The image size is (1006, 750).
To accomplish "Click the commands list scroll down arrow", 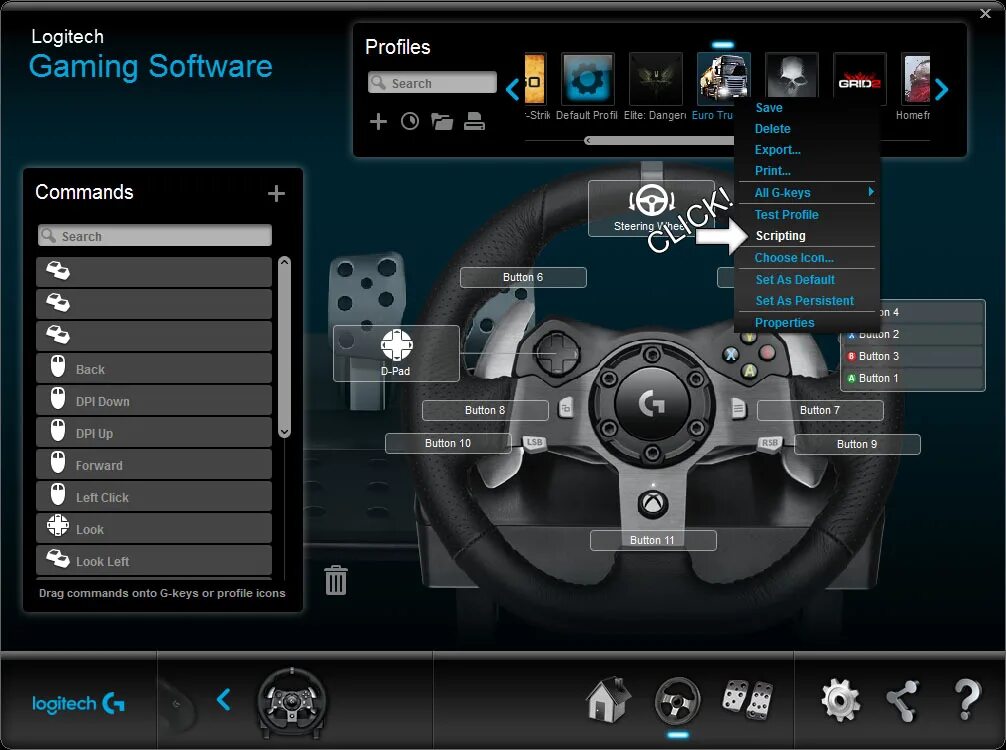I will pos(285,432).
